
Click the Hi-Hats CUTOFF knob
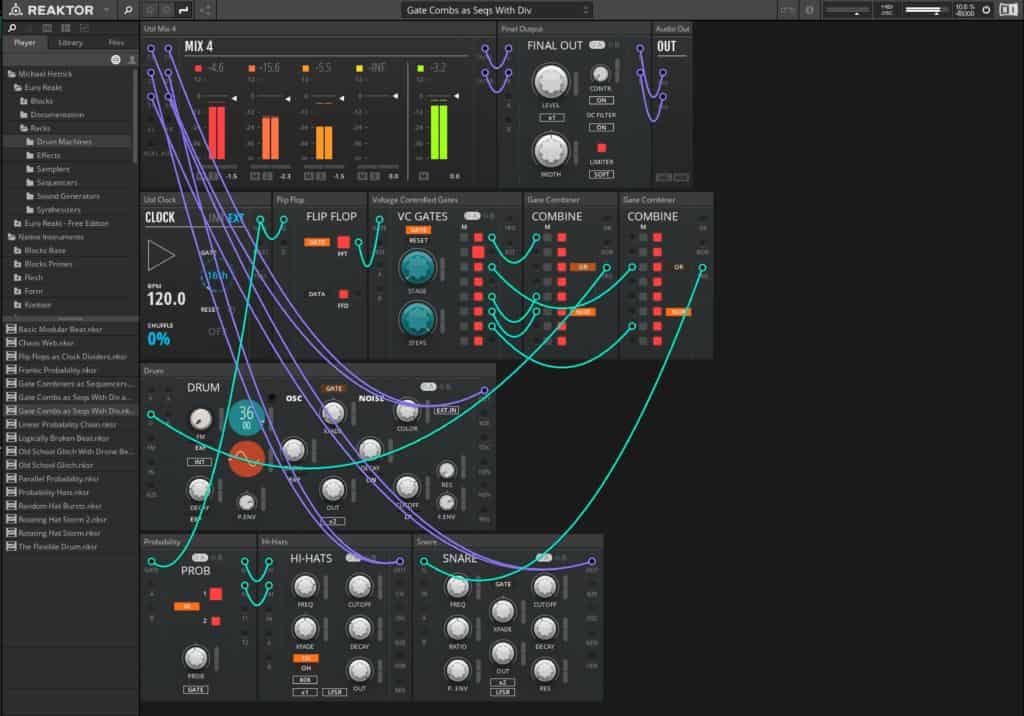(359, 586)
